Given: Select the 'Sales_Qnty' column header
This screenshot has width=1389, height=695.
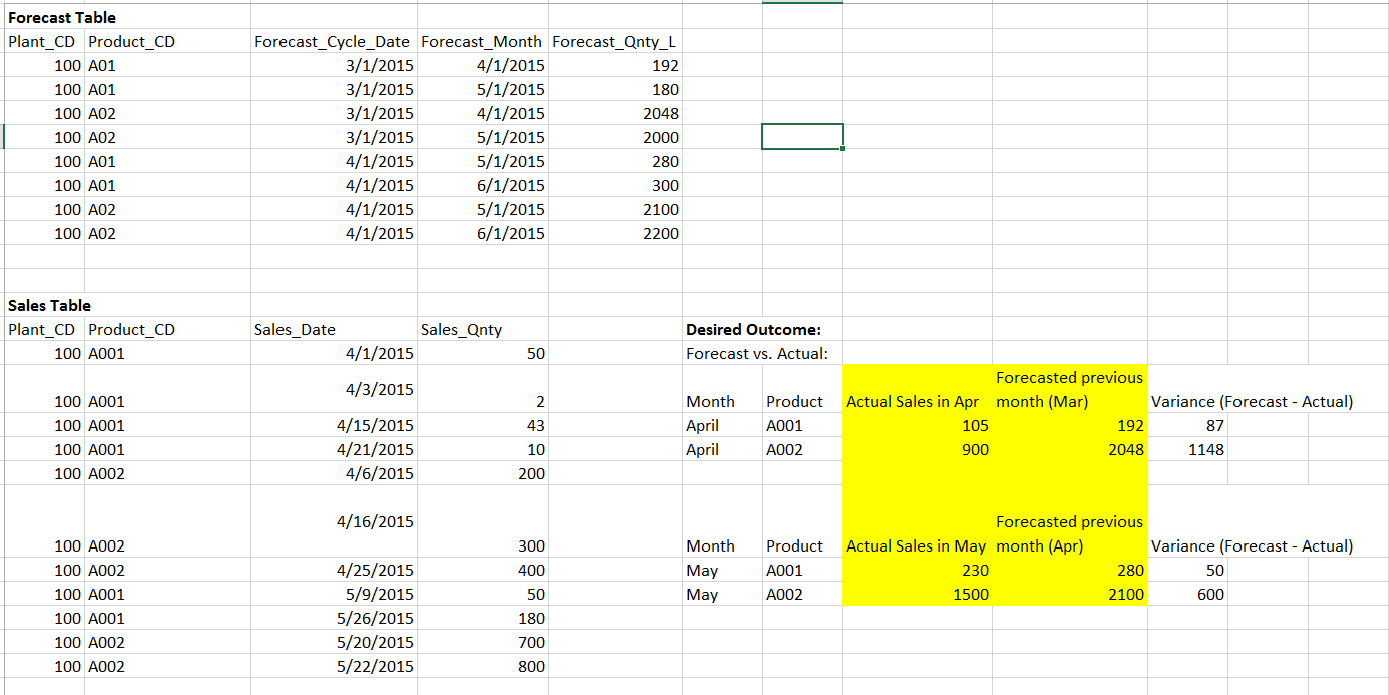Looking at the screenshot, I should tap(482, 329).
